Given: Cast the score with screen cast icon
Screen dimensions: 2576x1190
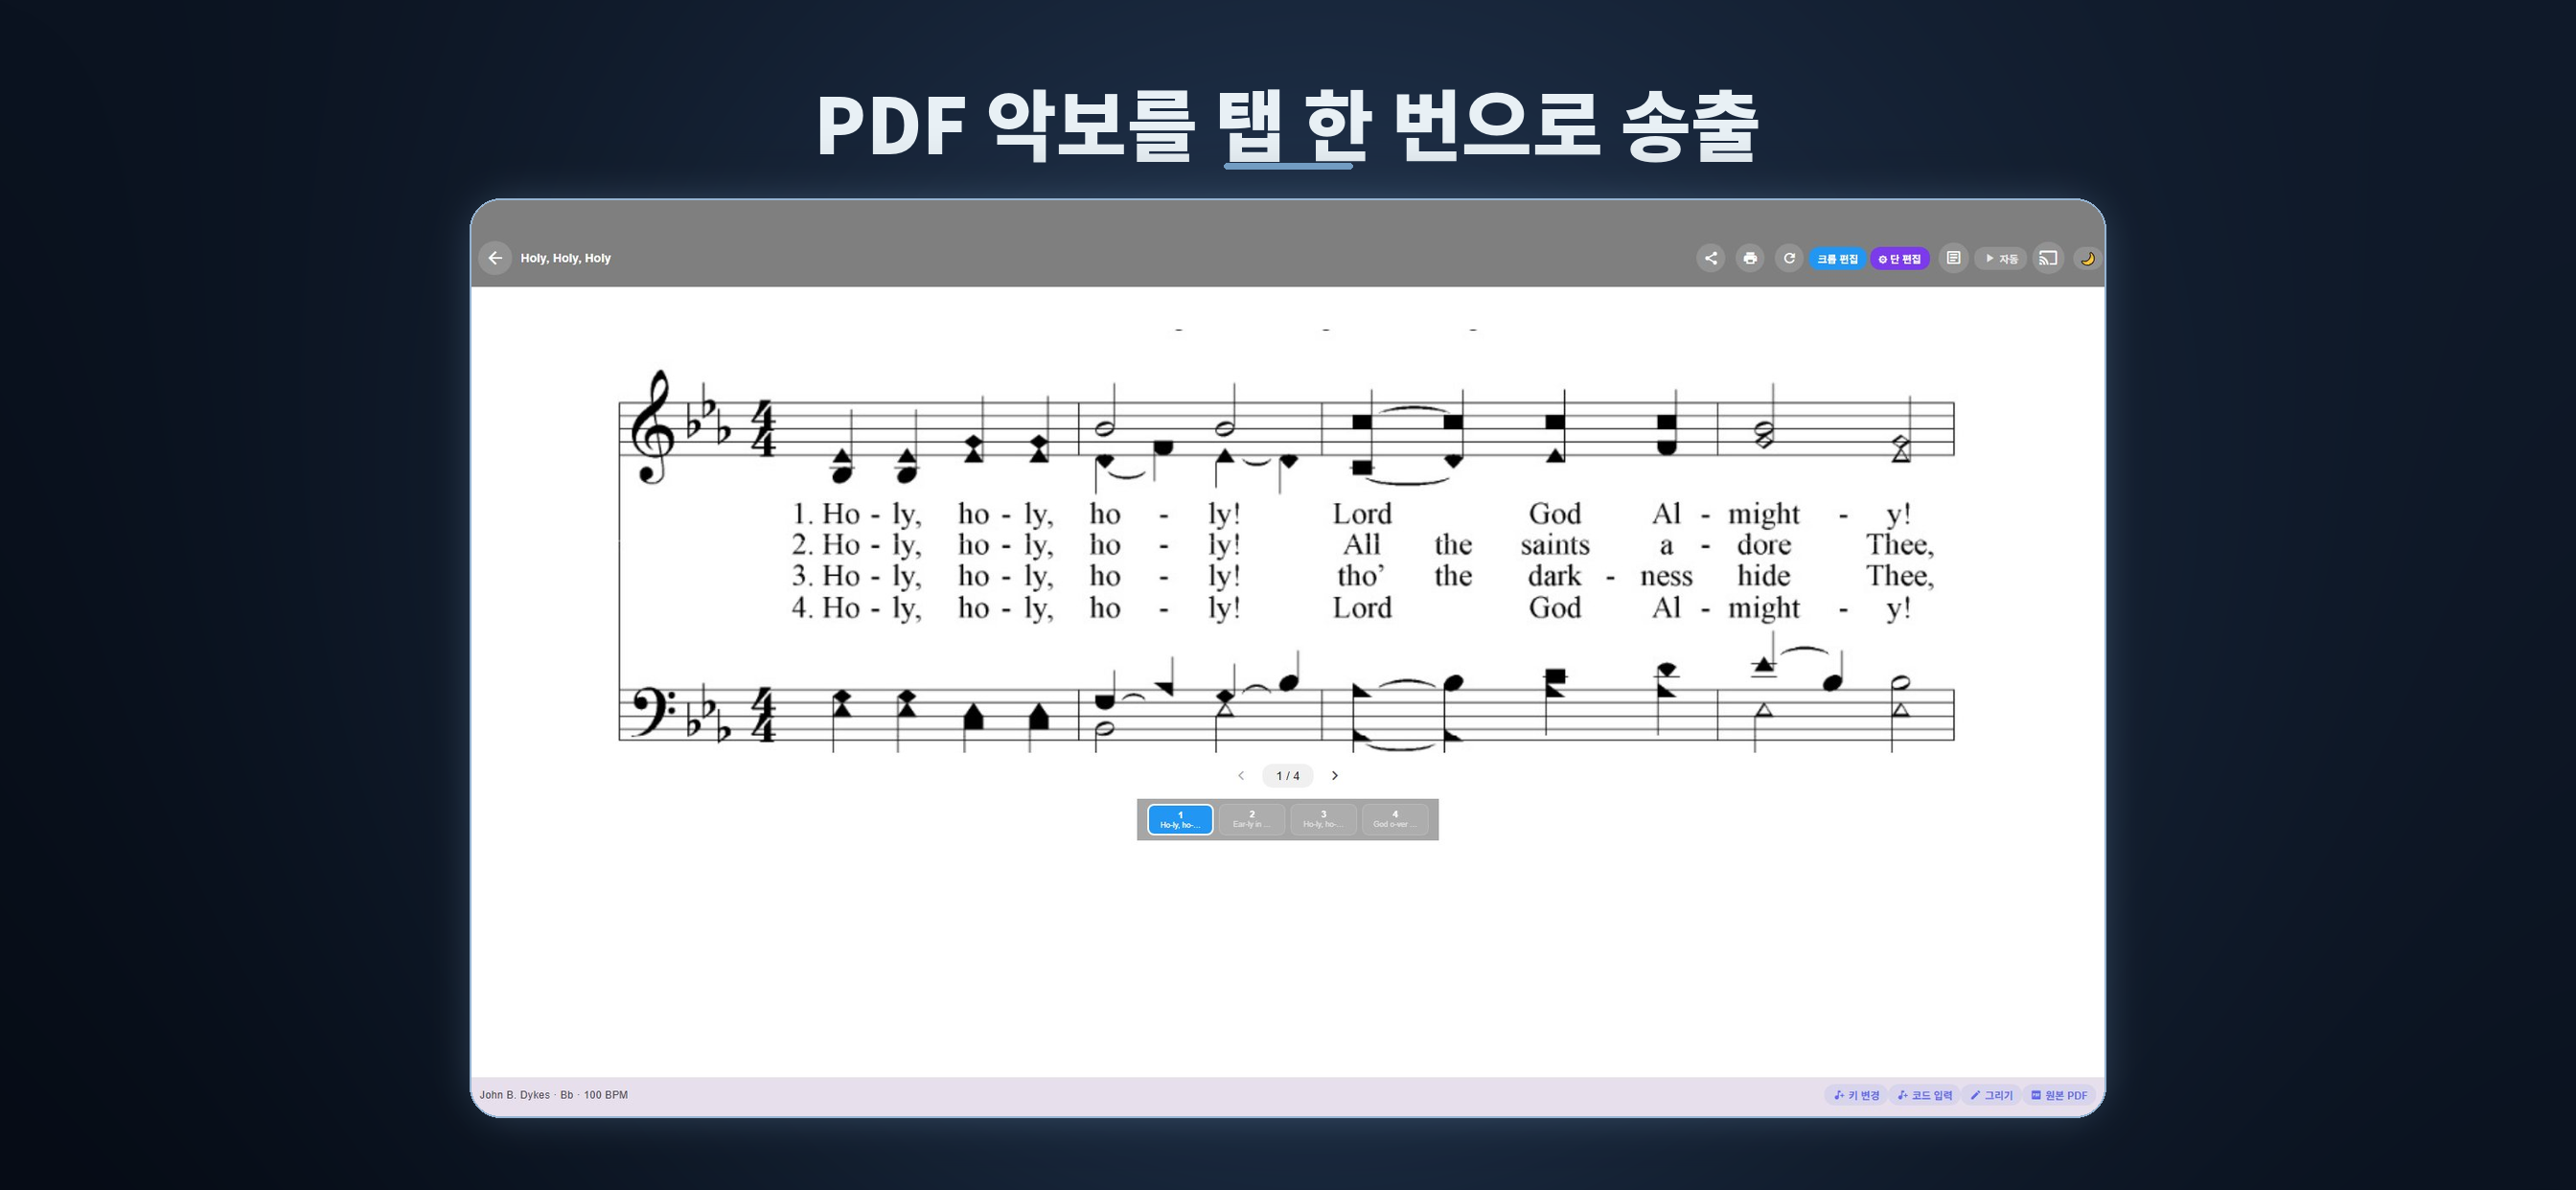Looking at the screenshot, I should 2048,258.
